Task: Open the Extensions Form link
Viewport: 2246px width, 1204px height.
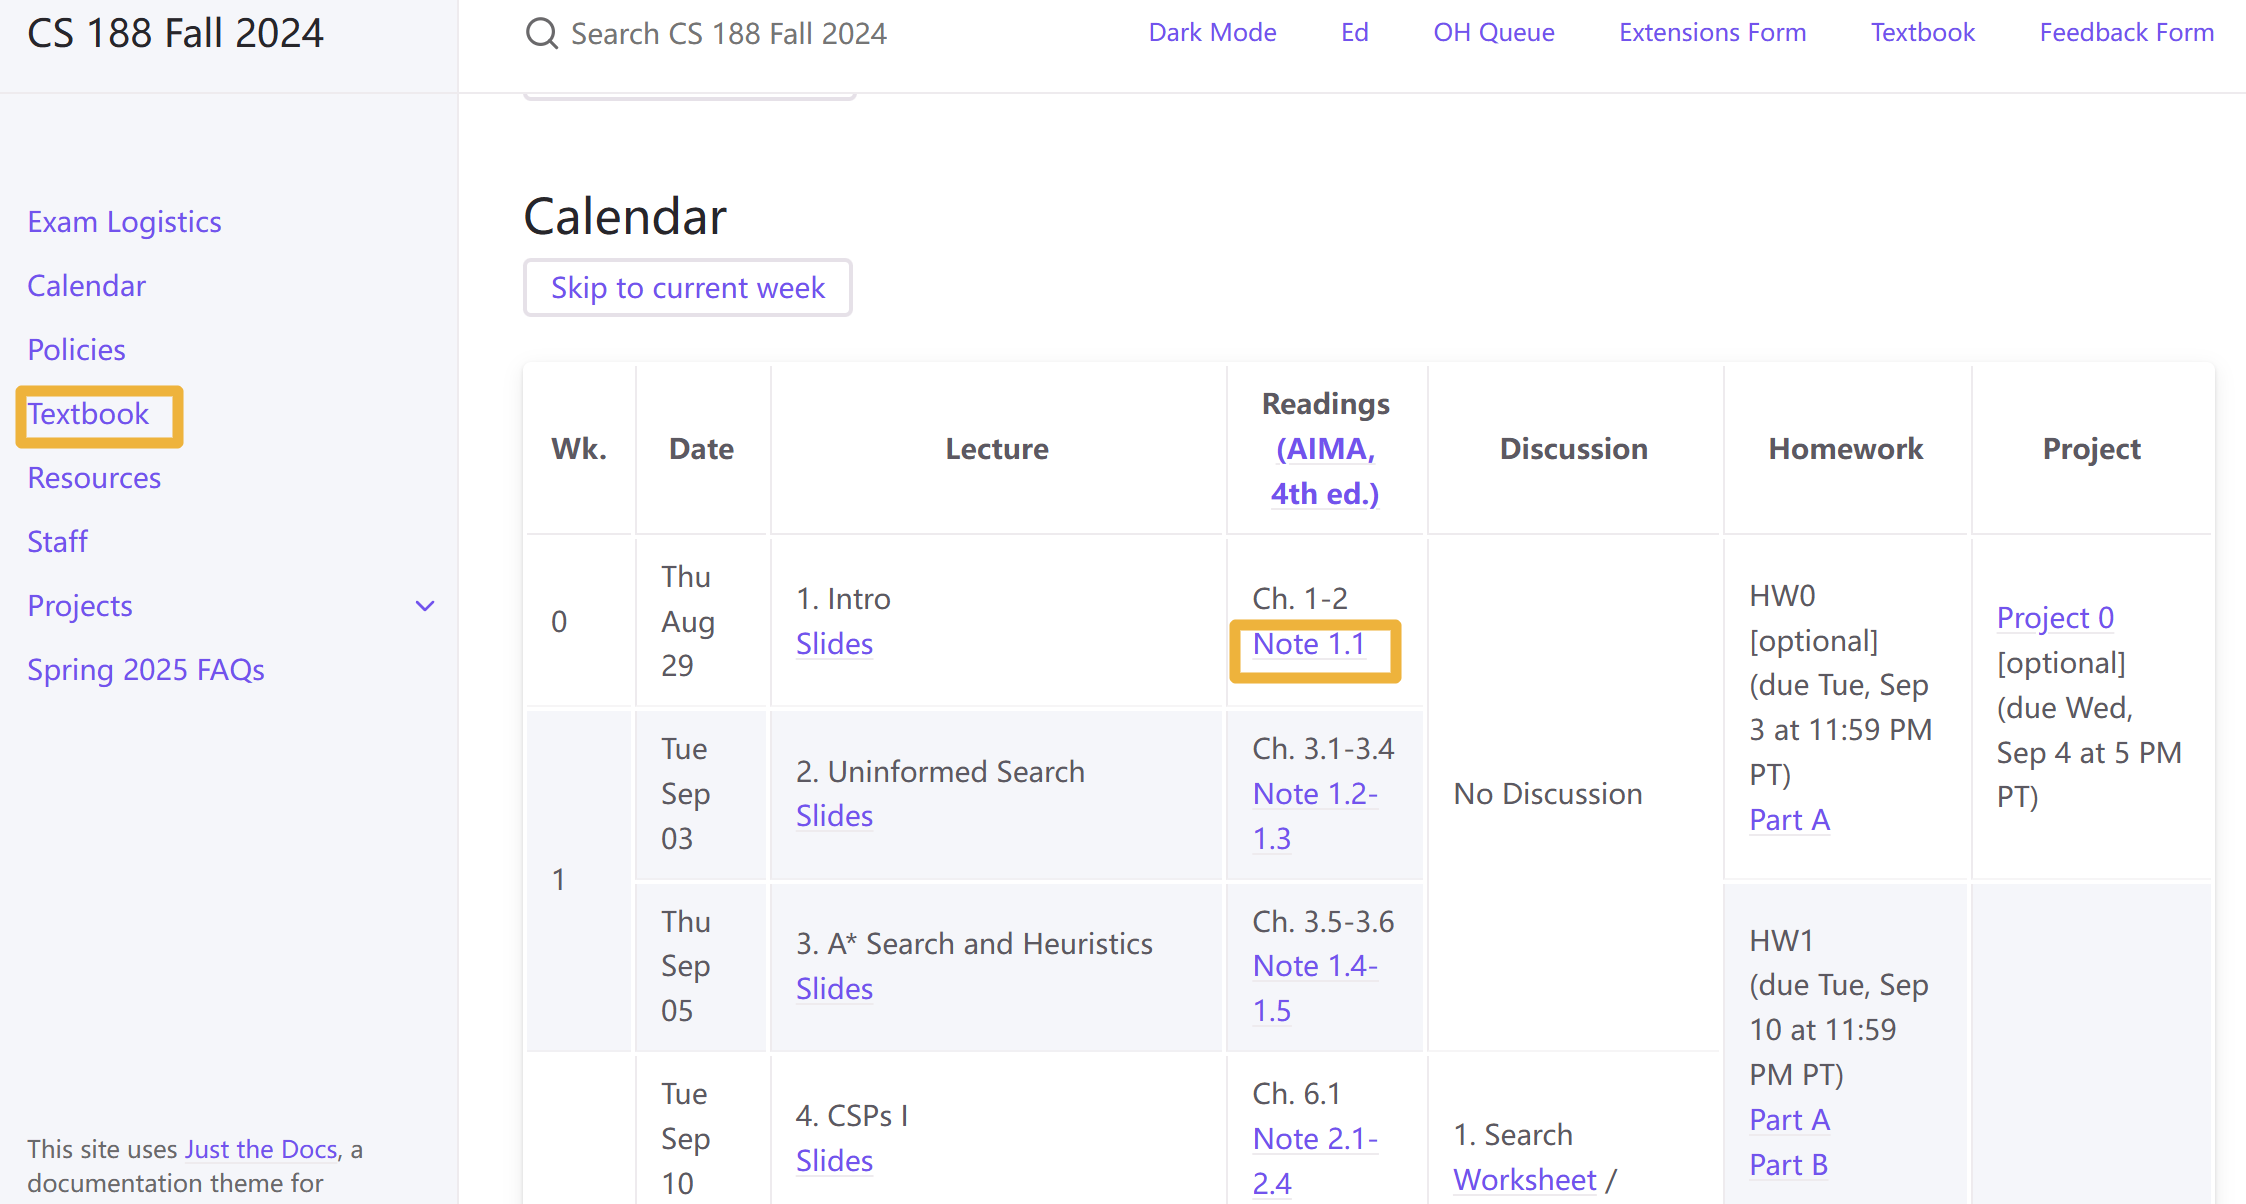Action: pyautogui.click(x=1712, y=32)
